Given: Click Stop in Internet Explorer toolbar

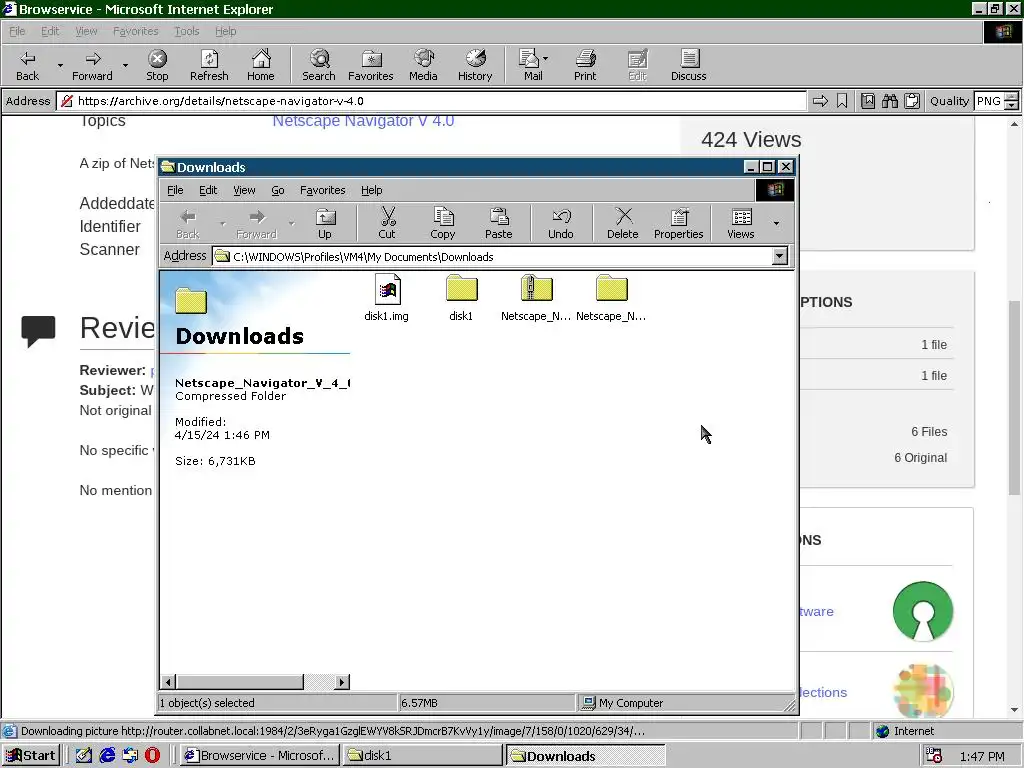Looking at the screenshot, I should click(x=157, y=65).
